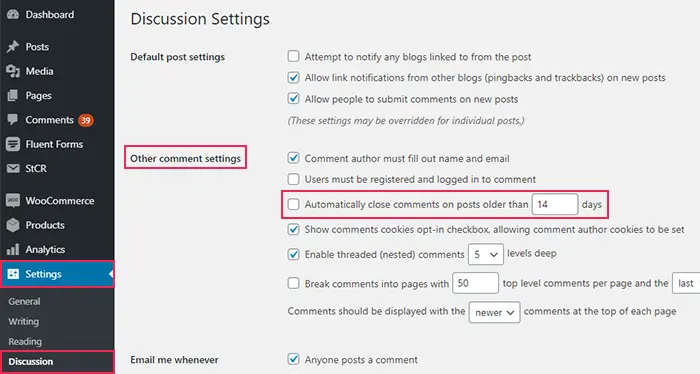Image resolution: width=700 pixels, height=374 pixels.
Task: Open the newer comments order dropdown
Action: click(x=494, y=312)
